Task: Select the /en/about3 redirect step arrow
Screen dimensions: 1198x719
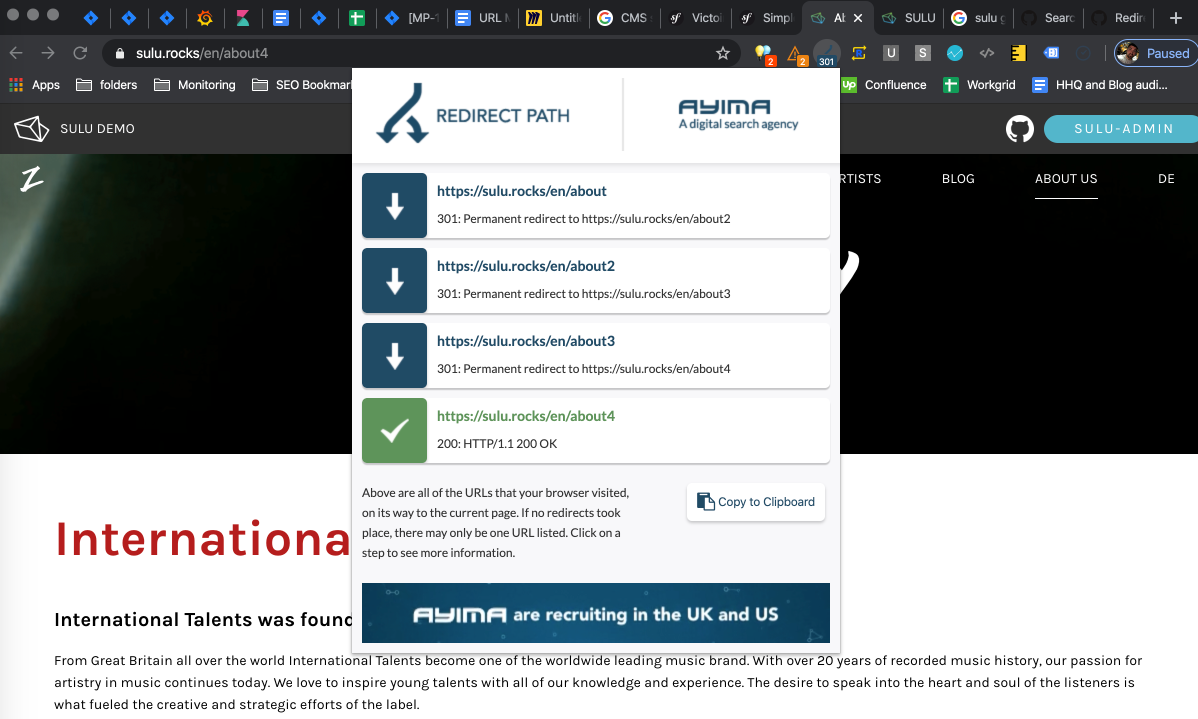Action: pyautogui.click(x=394, y=355)
